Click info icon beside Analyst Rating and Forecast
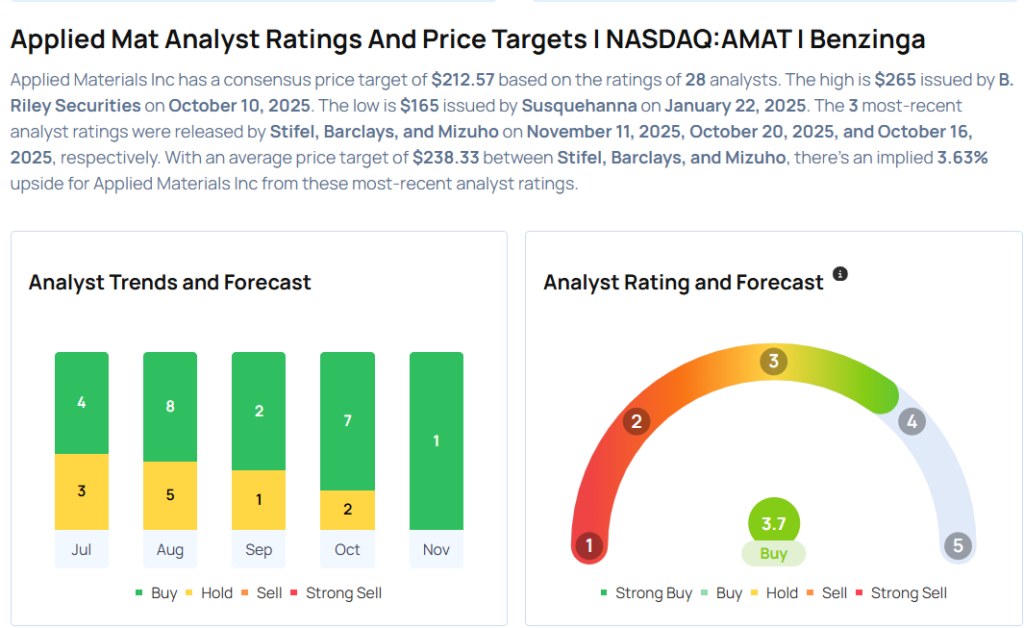Screen dimensions: 1024x628 tap(840, 274)
